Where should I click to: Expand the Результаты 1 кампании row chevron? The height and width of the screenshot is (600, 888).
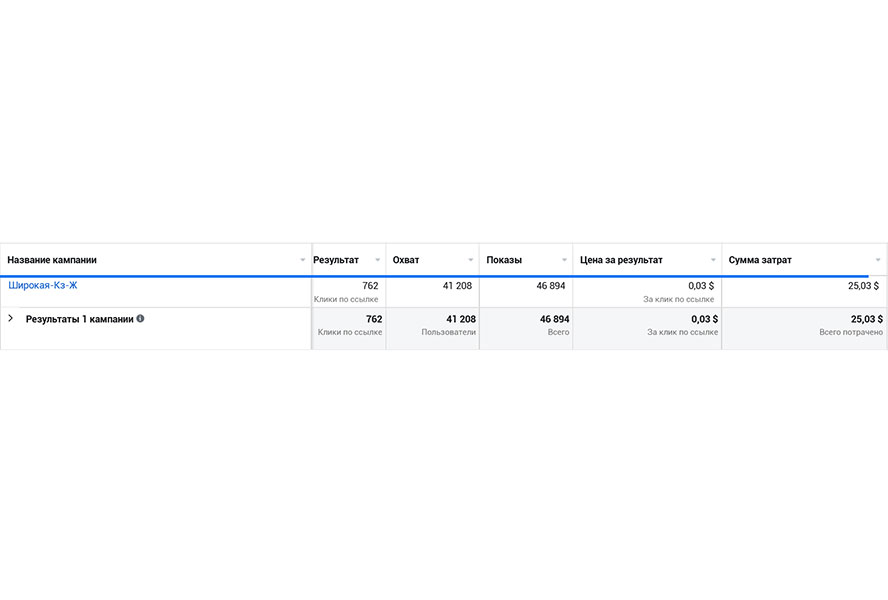pos(11,318)
